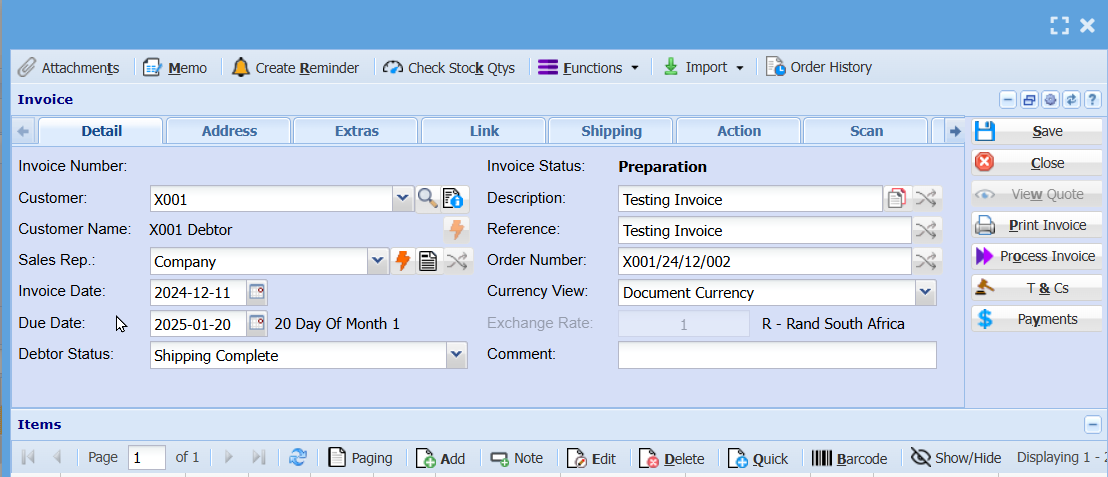Open the Currency View dropdown

click(x=925, y=293)
